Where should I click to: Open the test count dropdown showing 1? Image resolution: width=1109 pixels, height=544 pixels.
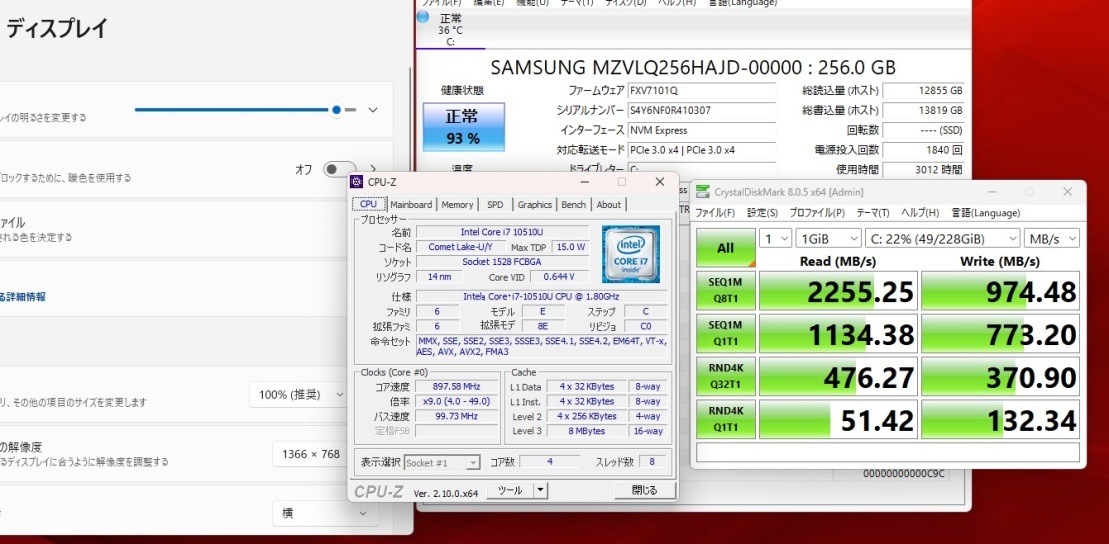pyautogui.click(x=777, y=239)
